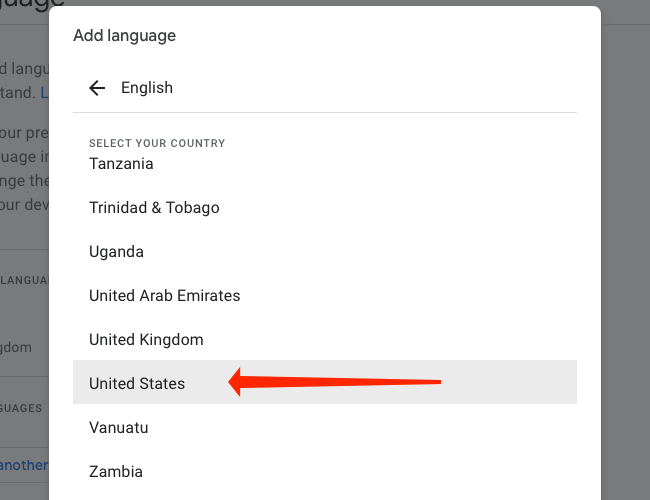The image size is (650, 500).
Task: Click the English language header text
Action: coord(147,88)
